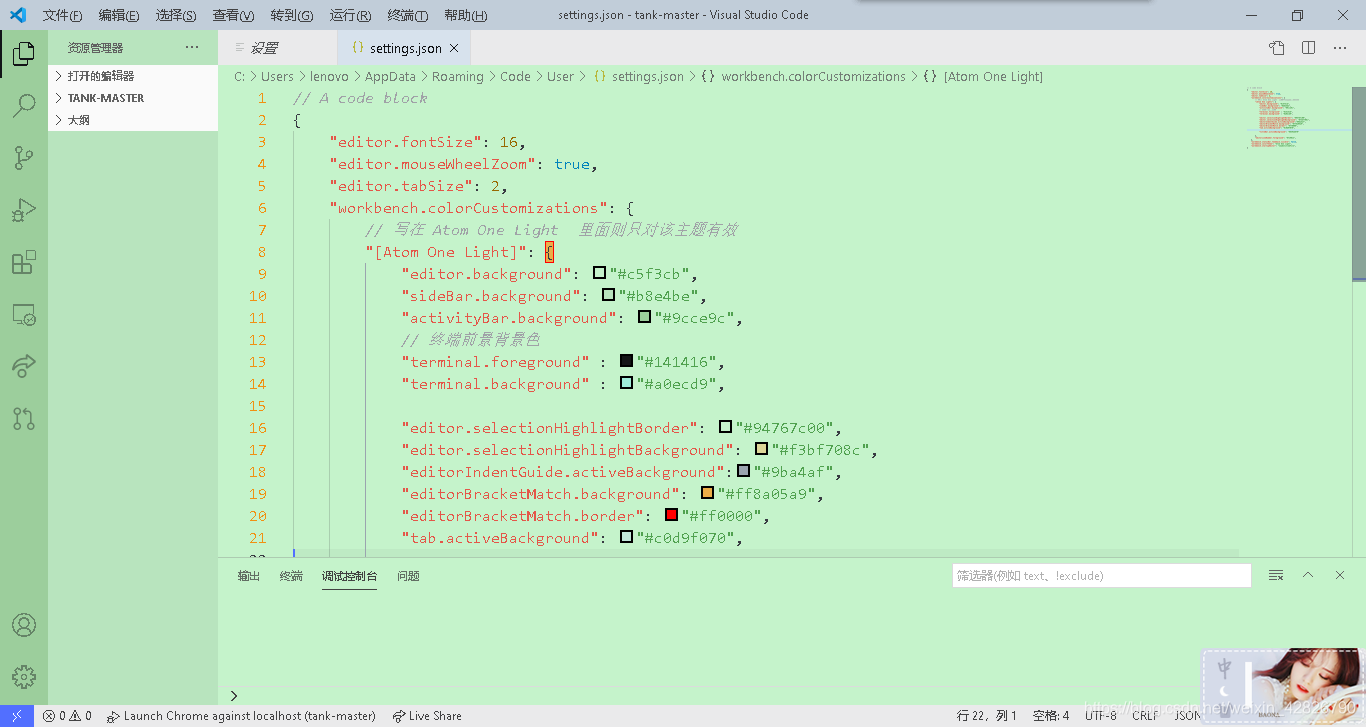Split the editor to the right

(x=1308, y=48)
